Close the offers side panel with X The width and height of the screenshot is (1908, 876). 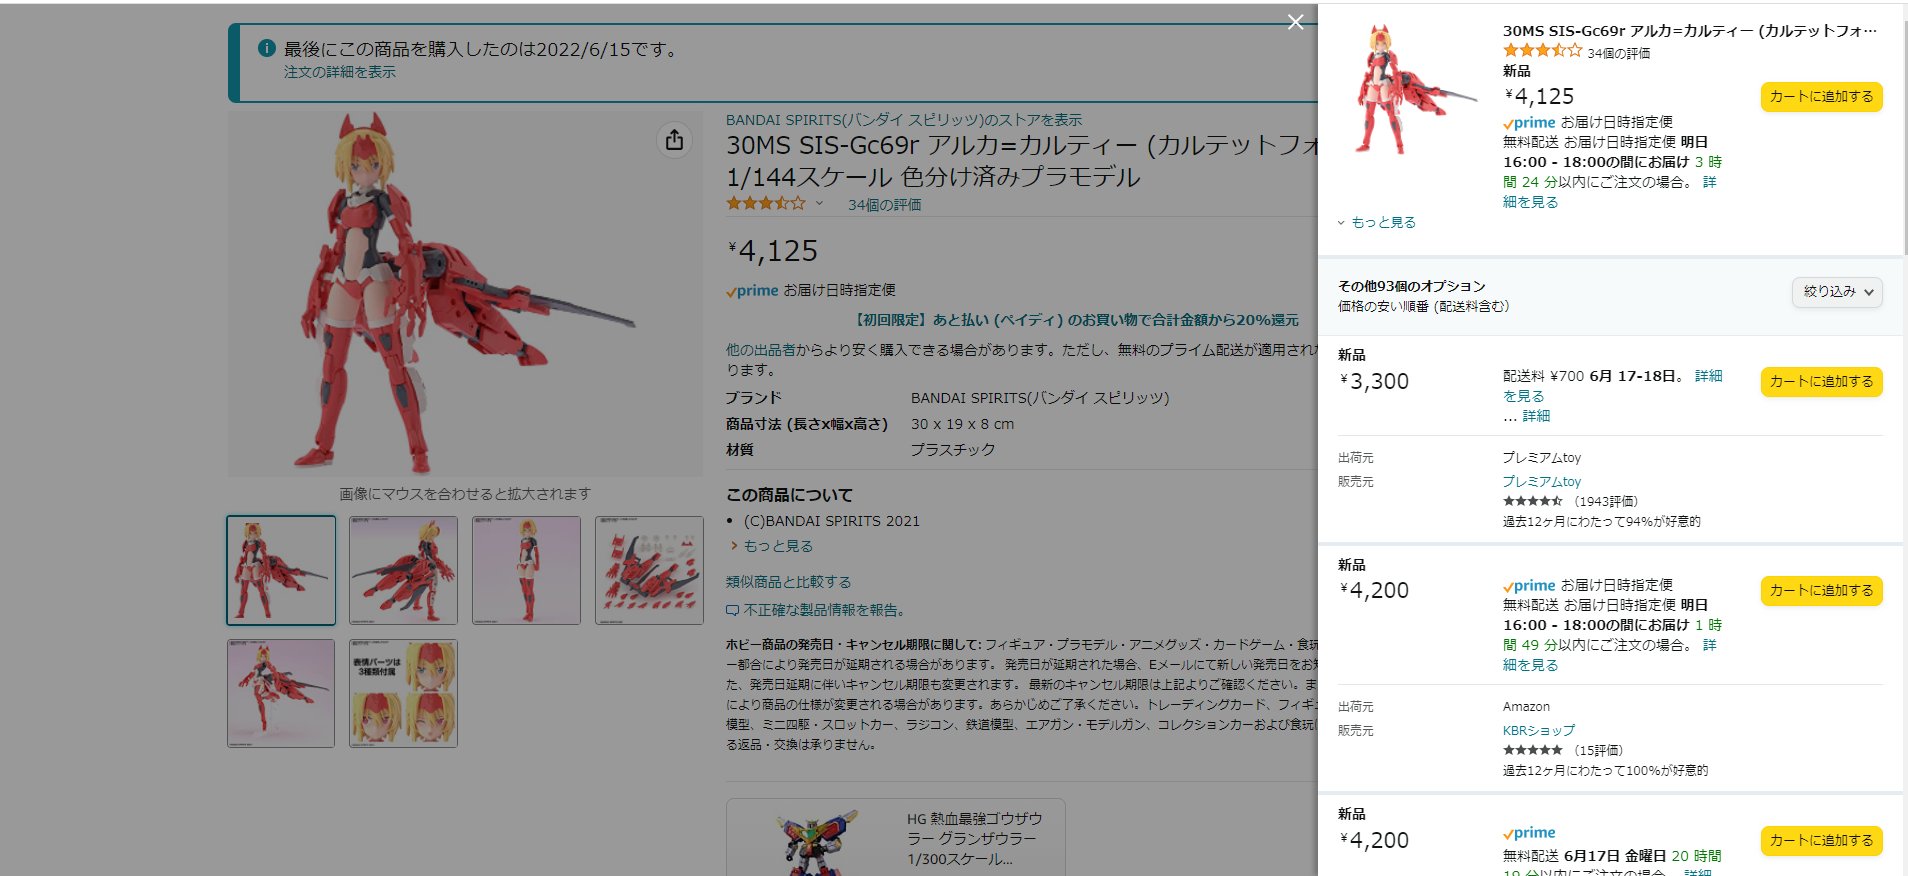[1295, 22]
